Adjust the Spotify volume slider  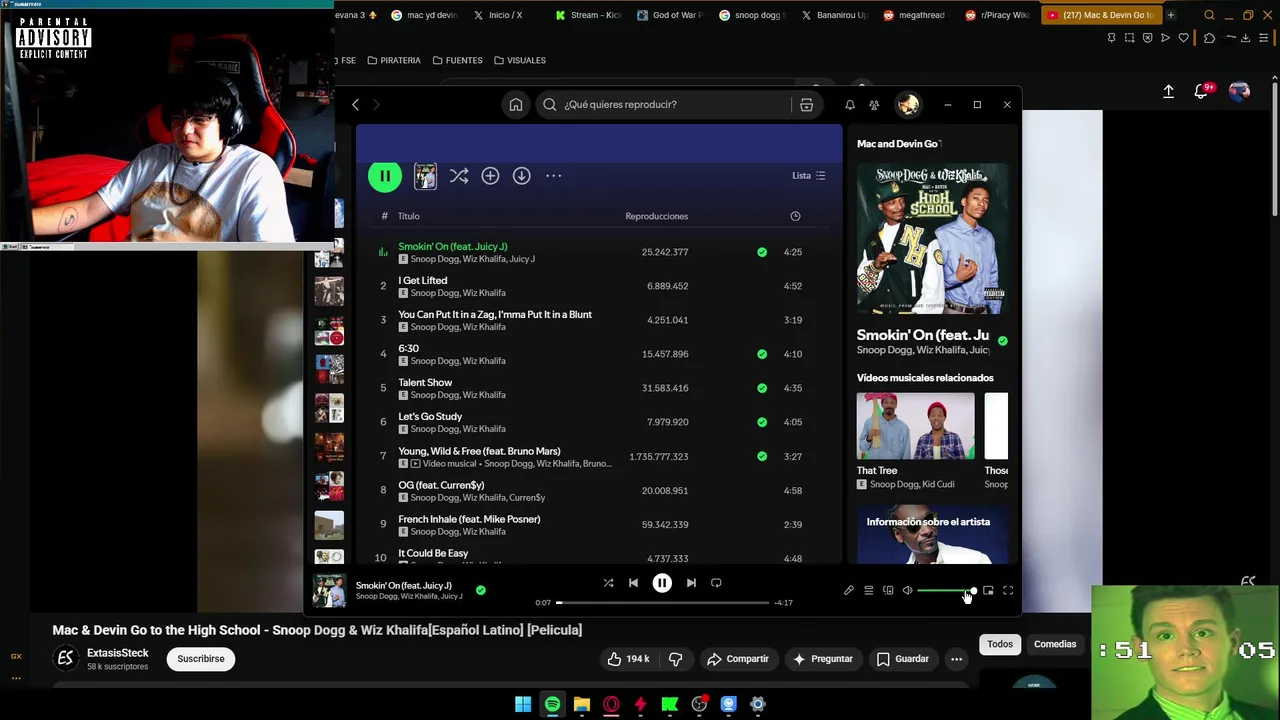946,591
